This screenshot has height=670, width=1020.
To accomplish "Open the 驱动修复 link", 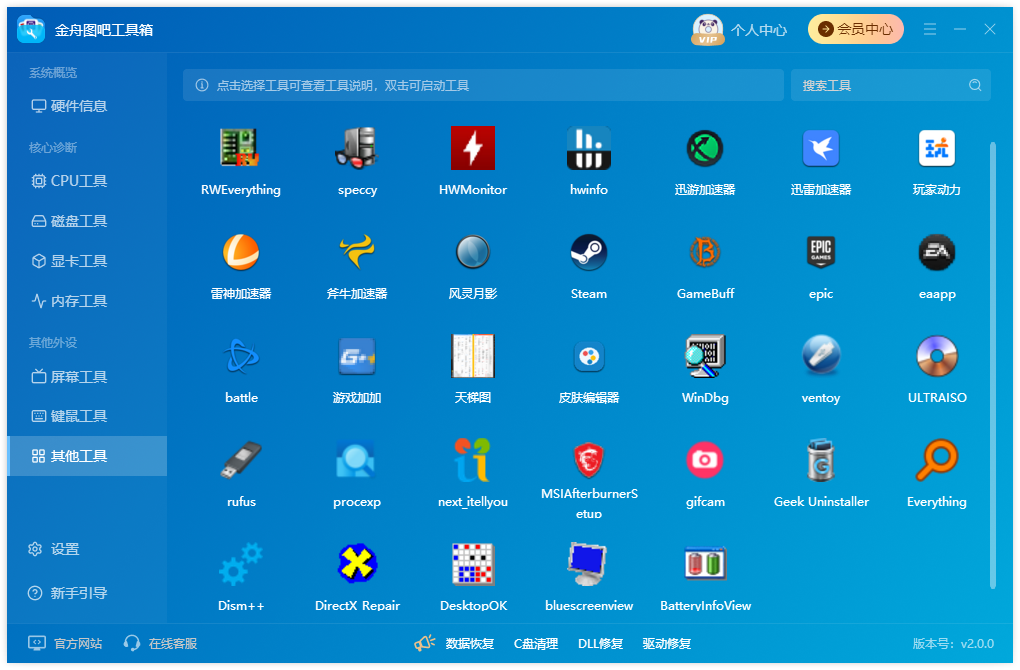I will [x=667, y=644].
